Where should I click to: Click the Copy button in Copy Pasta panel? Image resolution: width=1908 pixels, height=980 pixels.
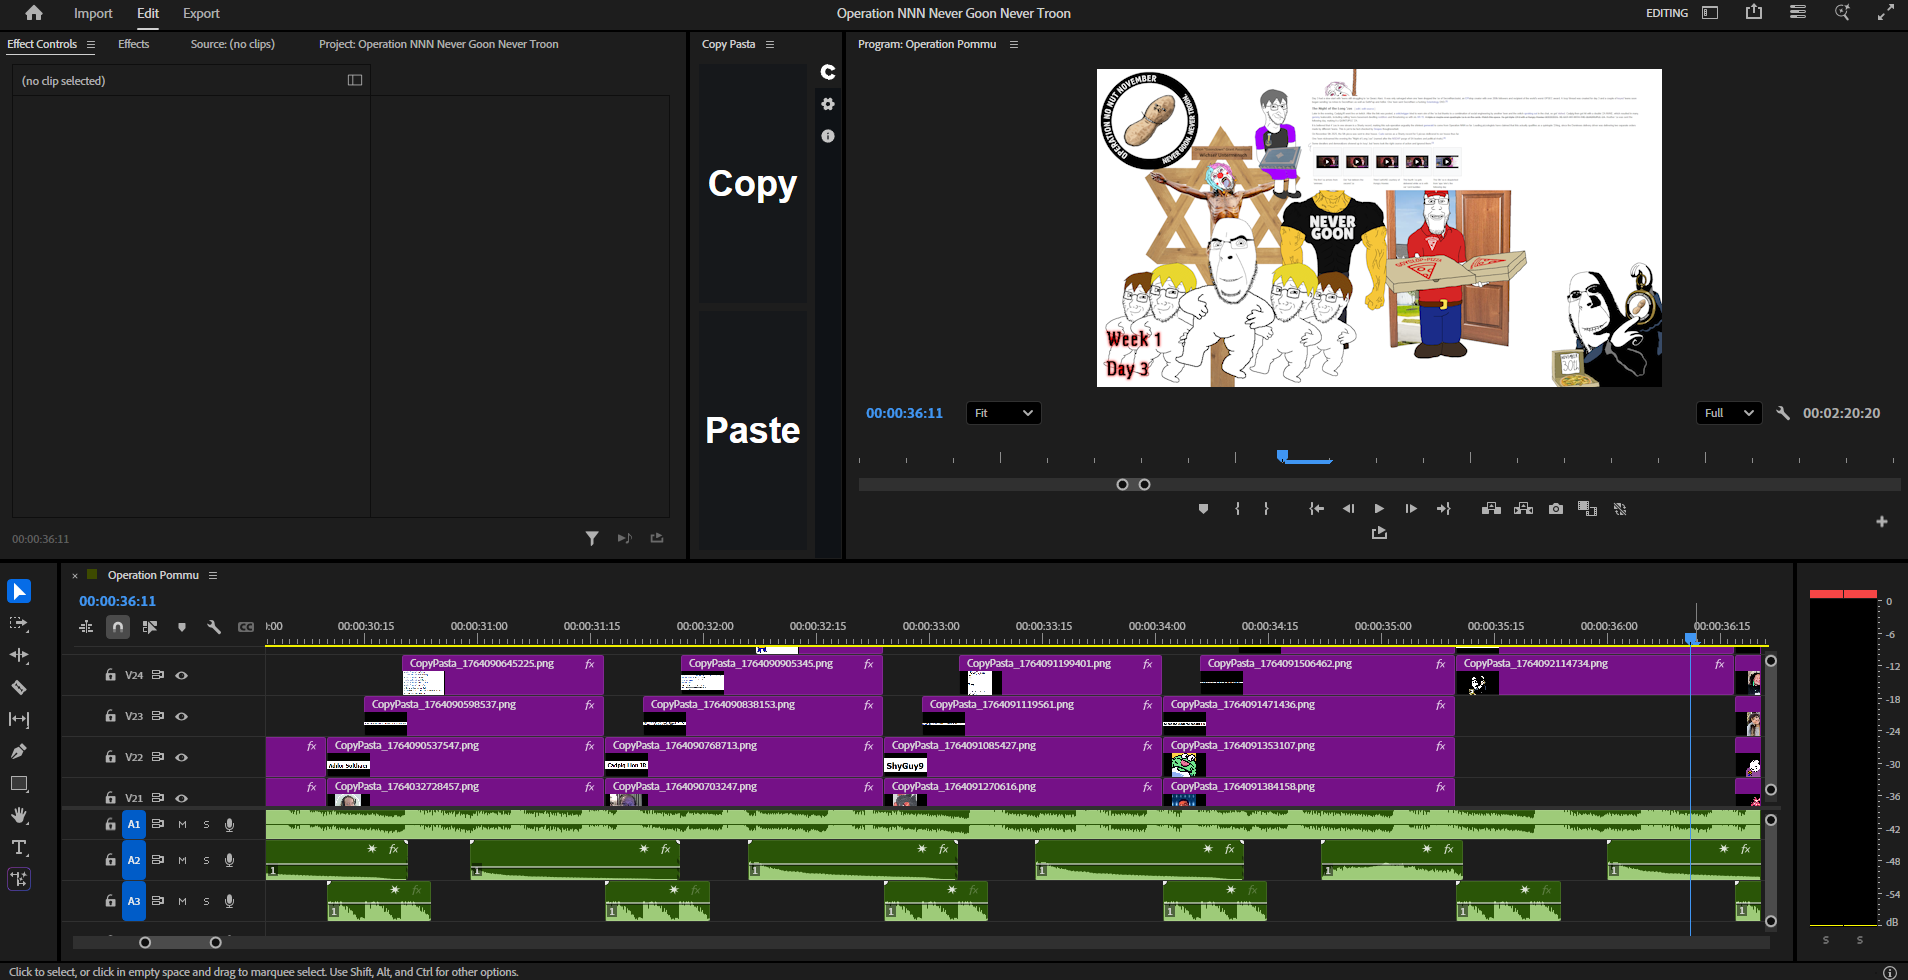752,184
